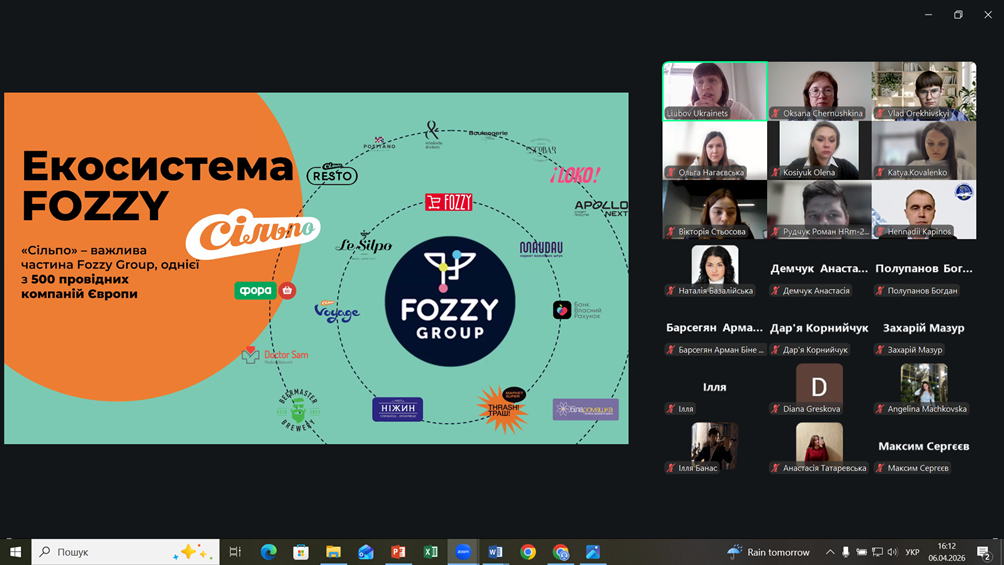Open File Explorer from taskbar
1004x565 pixels.
click(x=333, y=552)
